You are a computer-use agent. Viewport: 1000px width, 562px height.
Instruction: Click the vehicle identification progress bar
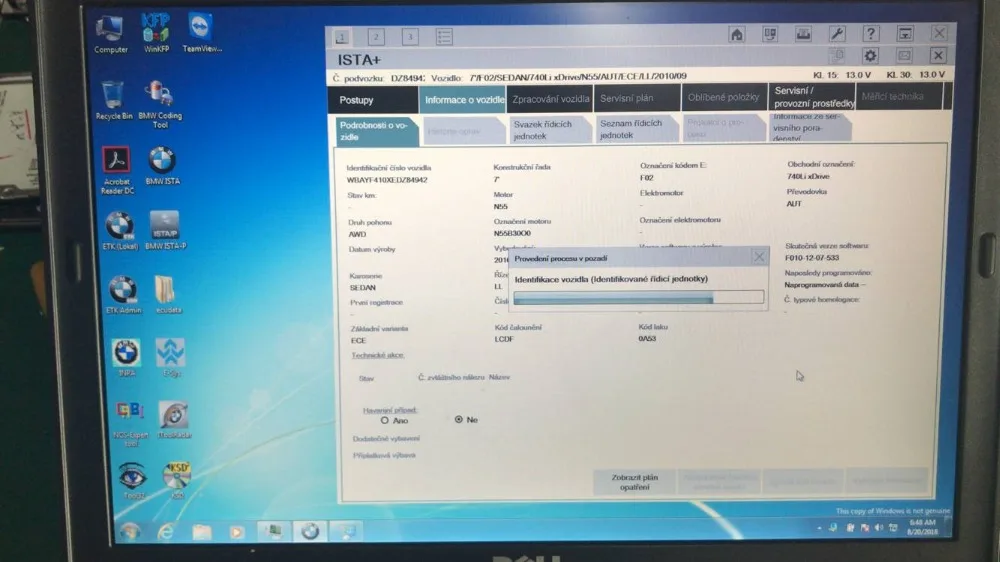[638, 298]
